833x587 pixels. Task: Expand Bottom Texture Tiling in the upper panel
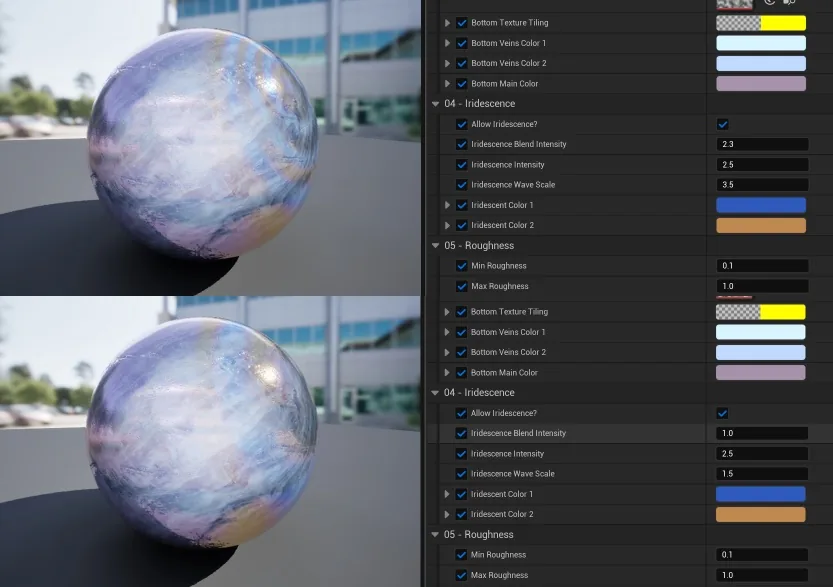[447, 23]
